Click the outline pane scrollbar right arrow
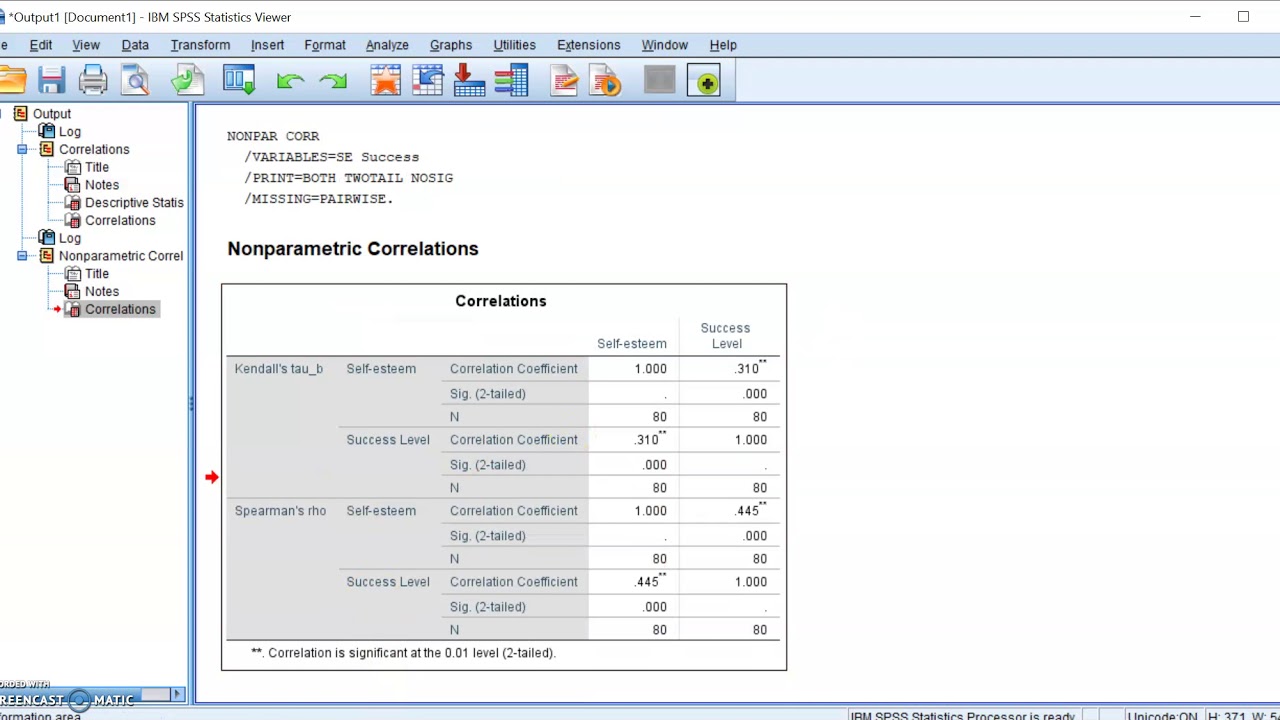The height and width of the screenshot is (720, 1280). [178, 694]
